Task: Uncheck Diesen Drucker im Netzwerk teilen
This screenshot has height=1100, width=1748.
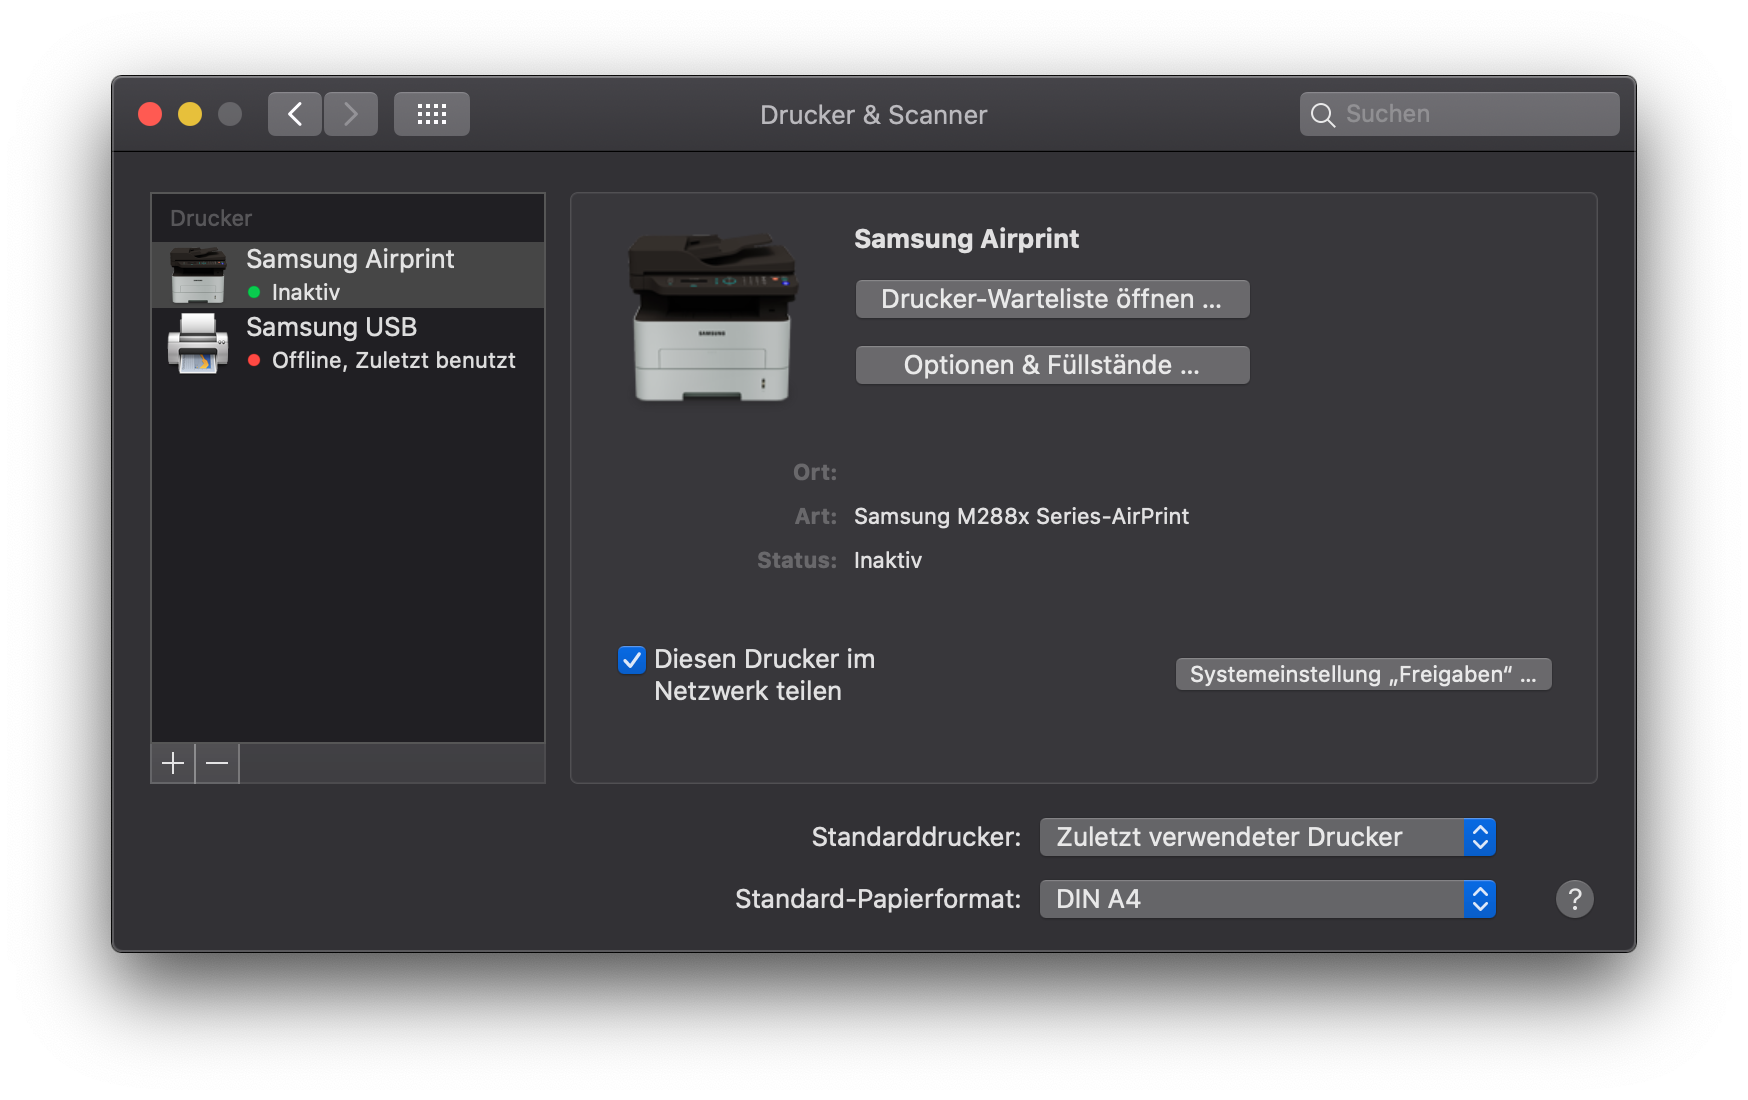Action: point(632,660)
